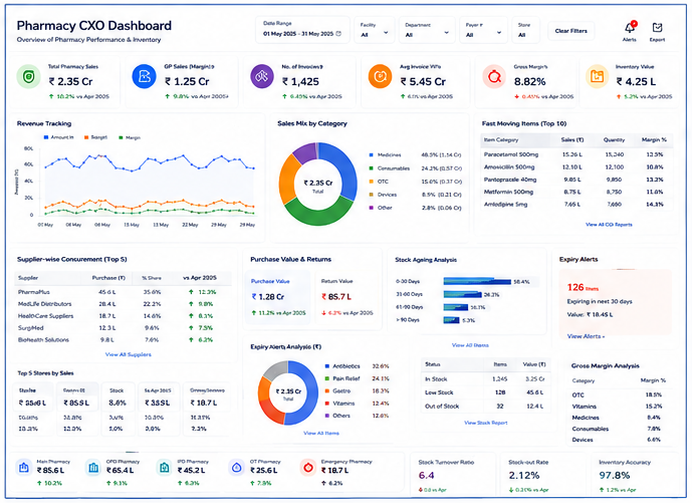Click the Inventory Accuracy 97.8% value
692x503 pixels.
pyautogui.click(x=614, y=476)
